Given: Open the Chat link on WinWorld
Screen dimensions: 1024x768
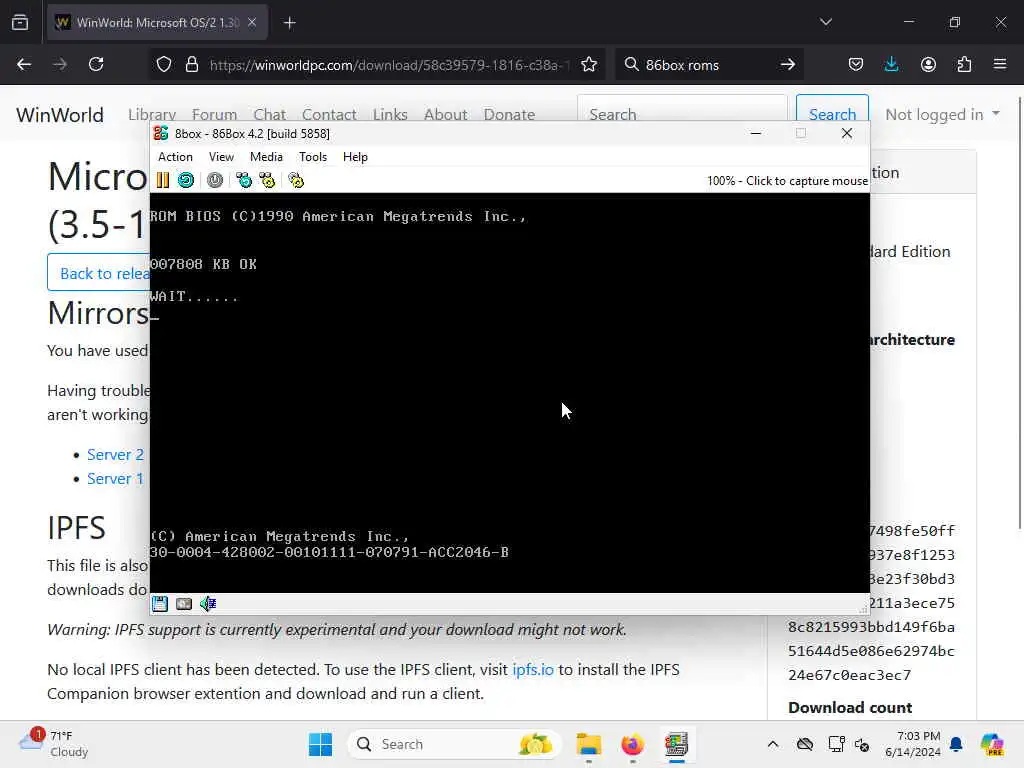Looking at the screenshot, I should pos(270,115).
